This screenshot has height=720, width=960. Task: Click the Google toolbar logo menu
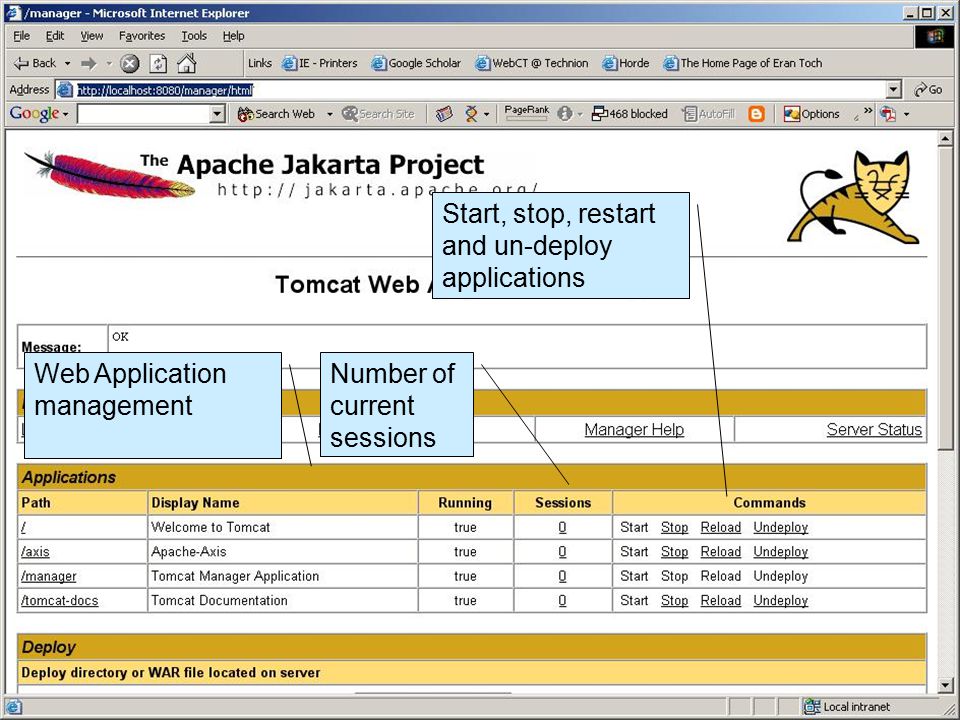39,114
